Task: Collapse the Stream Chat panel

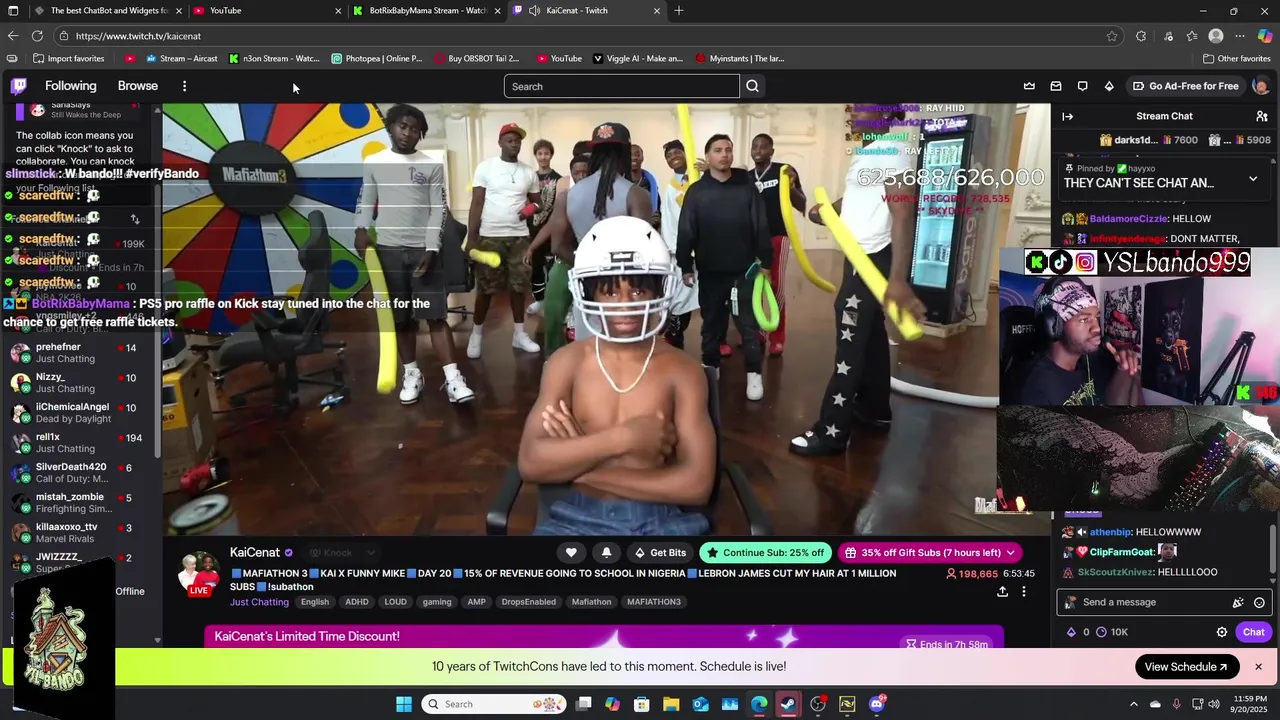Action: (1067, 116)
